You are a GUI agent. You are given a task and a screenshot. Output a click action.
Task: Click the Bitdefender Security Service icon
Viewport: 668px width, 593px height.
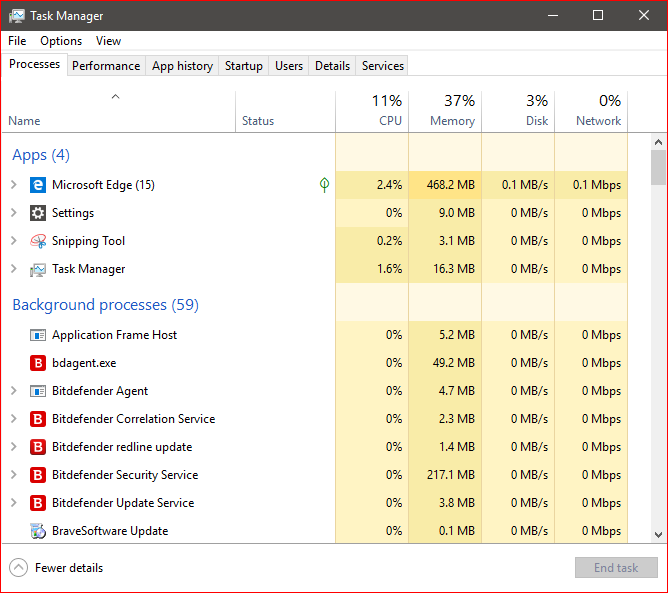[38, 475]
